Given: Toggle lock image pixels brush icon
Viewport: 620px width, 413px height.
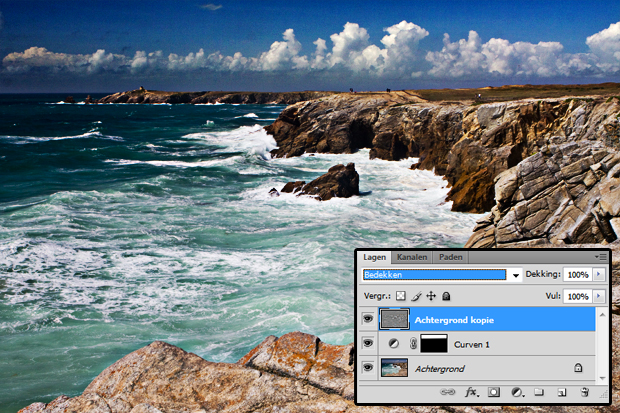Looking at the screenshot, I should (416, 296).
